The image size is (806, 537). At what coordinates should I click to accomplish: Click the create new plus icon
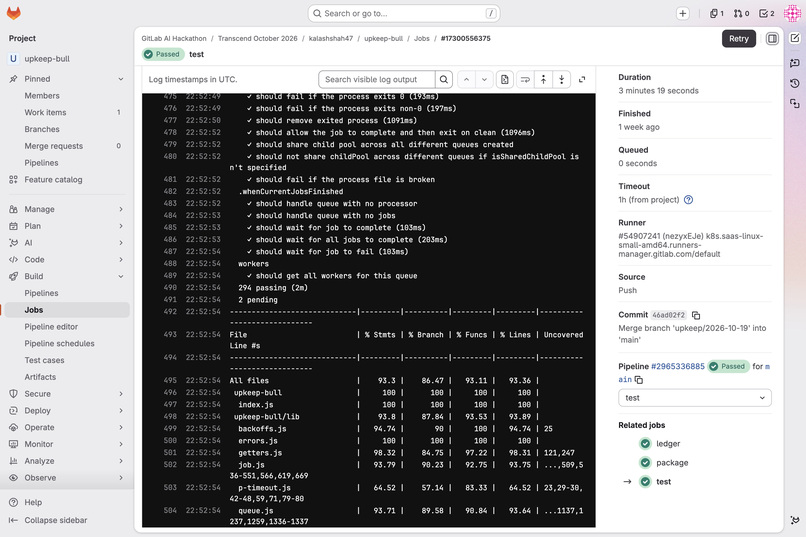[x=683, y=14]
